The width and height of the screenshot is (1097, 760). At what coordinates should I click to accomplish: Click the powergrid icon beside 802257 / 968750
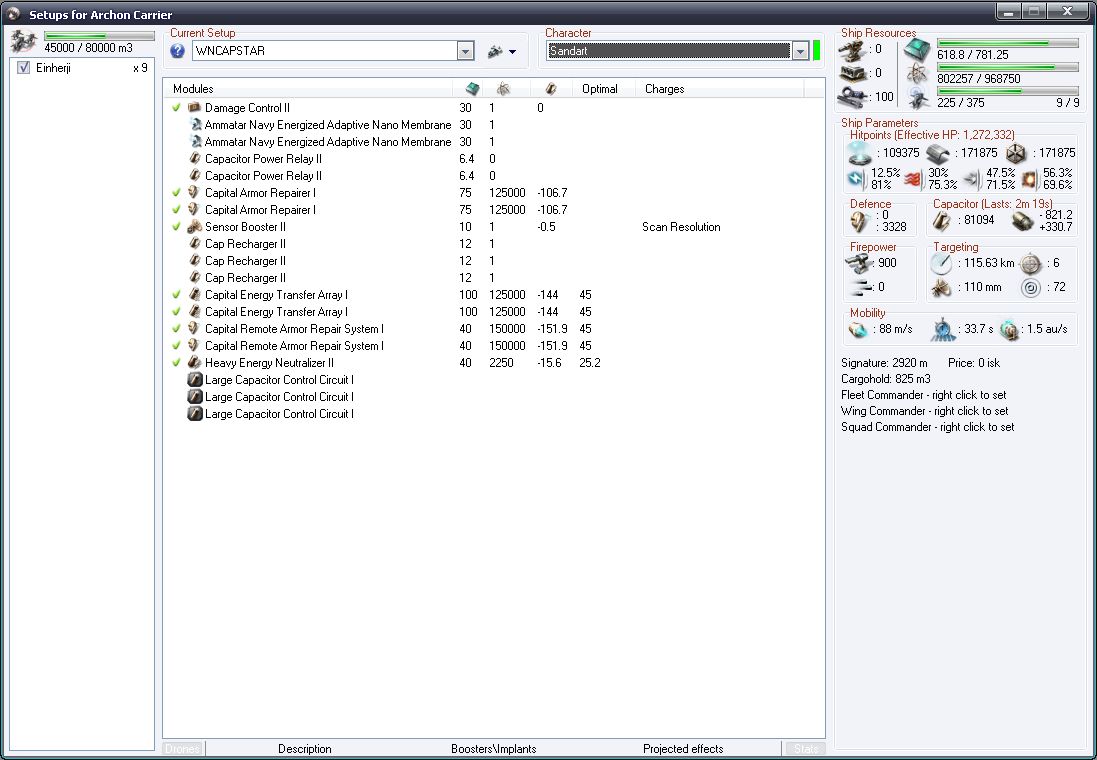tap(917, 73)
